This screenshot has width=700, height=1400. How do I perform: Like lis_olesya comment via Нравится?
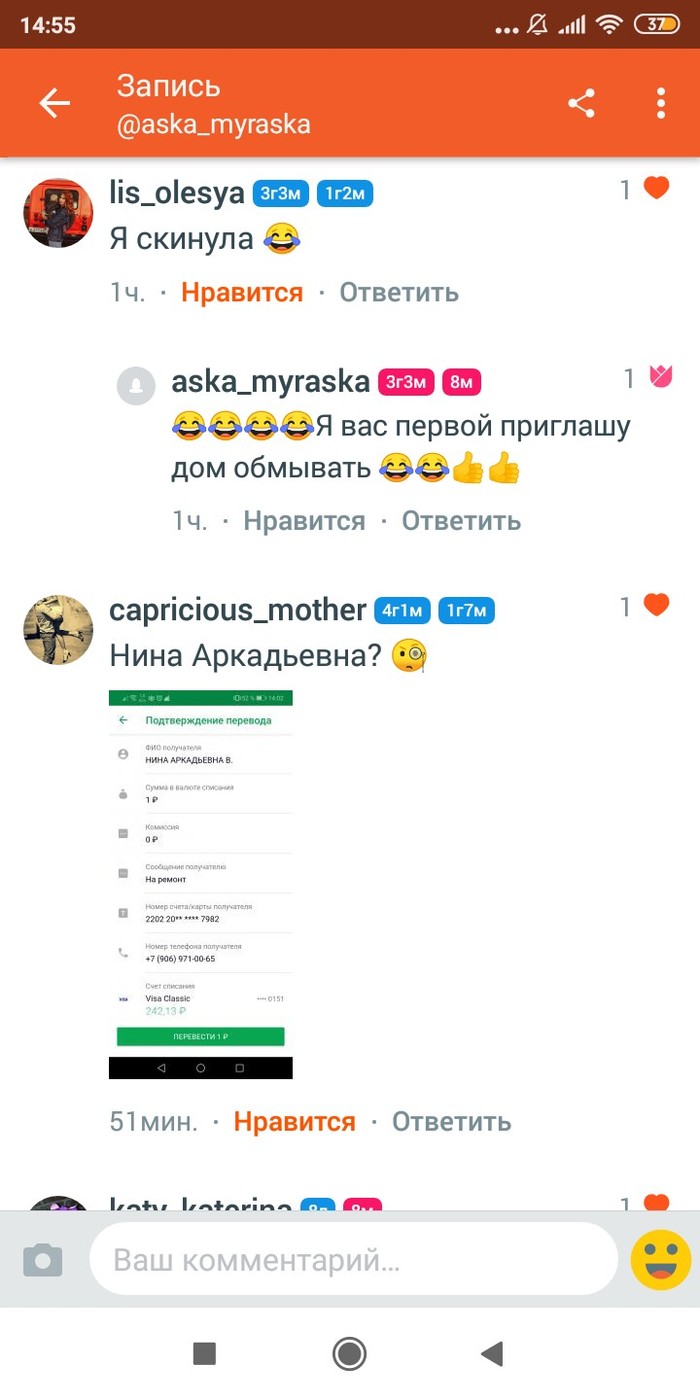pos(242,292)
